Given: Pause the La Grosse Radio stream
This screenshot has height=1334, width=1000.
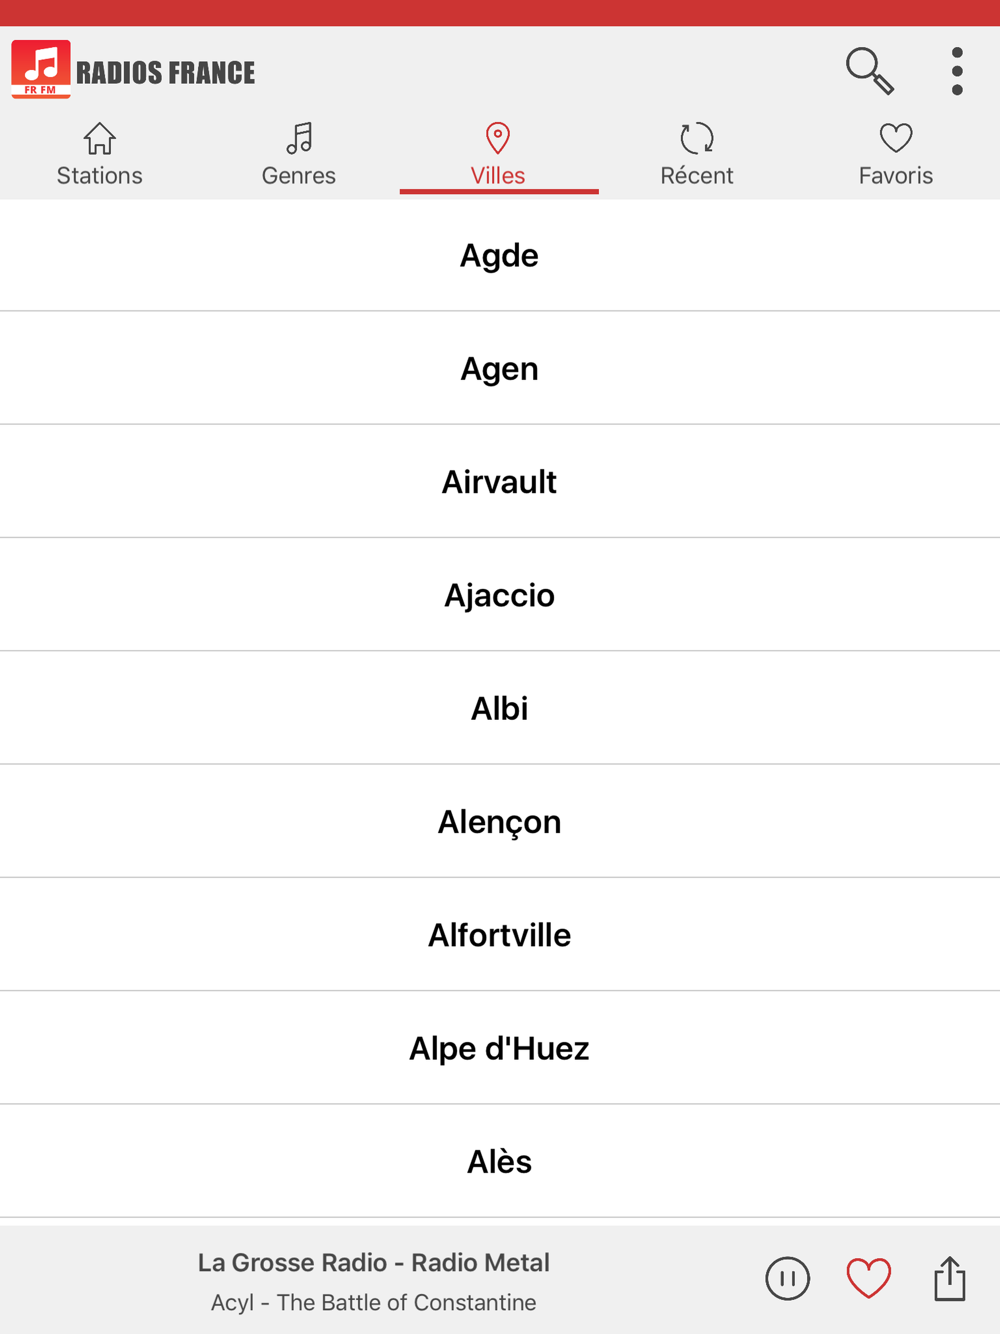Looking at the screenshot, I should pos(787,1278).
